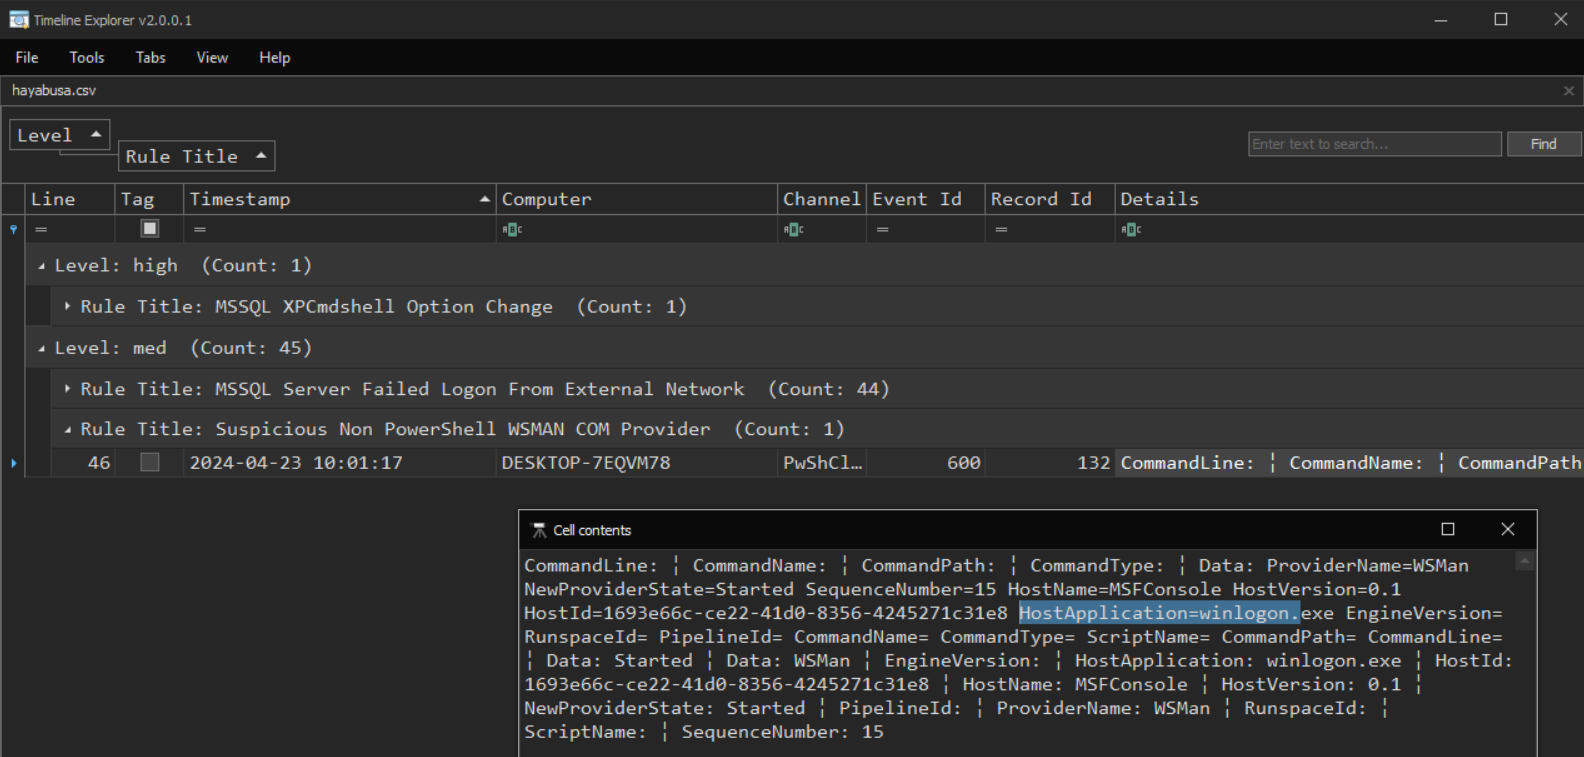Click the filter funnel icon in filter row
This screenshot has height=757, width=1584.
pyautogui.click(x=13, y=229)
